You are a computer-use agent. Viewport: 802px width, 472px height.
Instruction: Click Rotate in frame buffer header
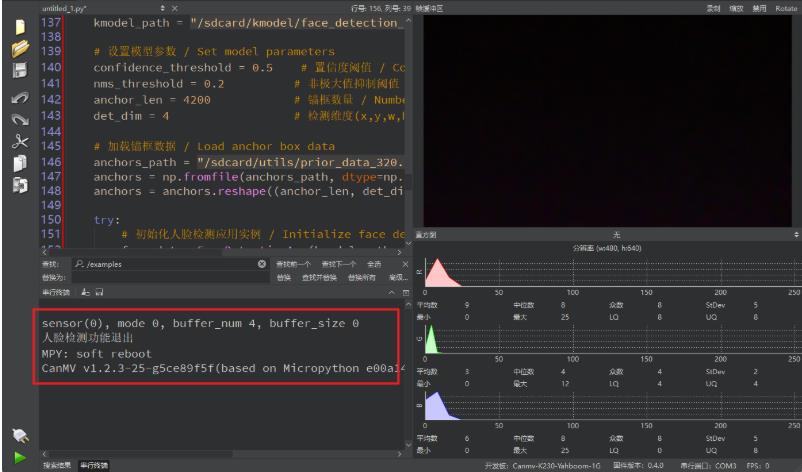pos(786,7)
